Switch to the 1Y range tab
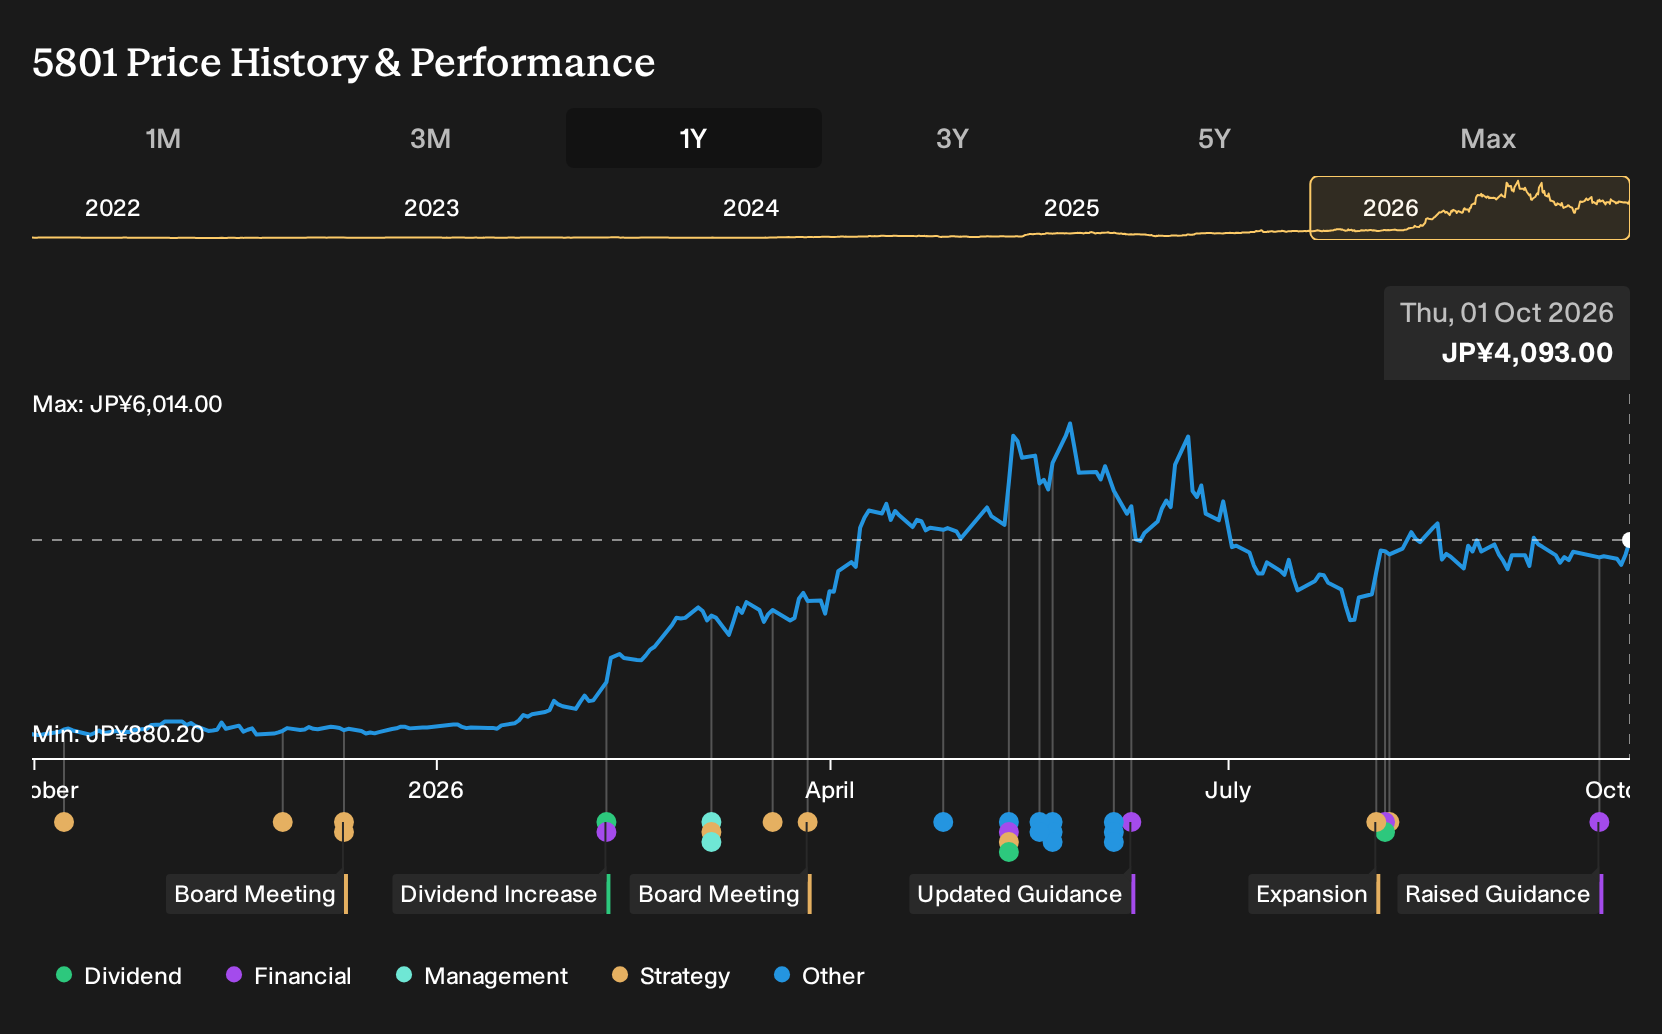The image size is (1662, 1034). [694, 138]
